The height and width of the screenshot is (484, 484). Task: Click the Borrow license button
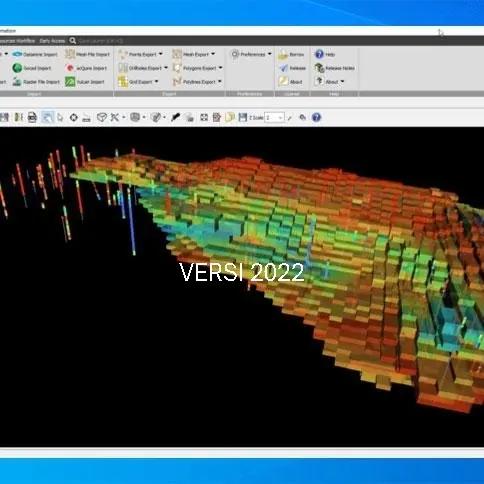click(x=291, y=54)
